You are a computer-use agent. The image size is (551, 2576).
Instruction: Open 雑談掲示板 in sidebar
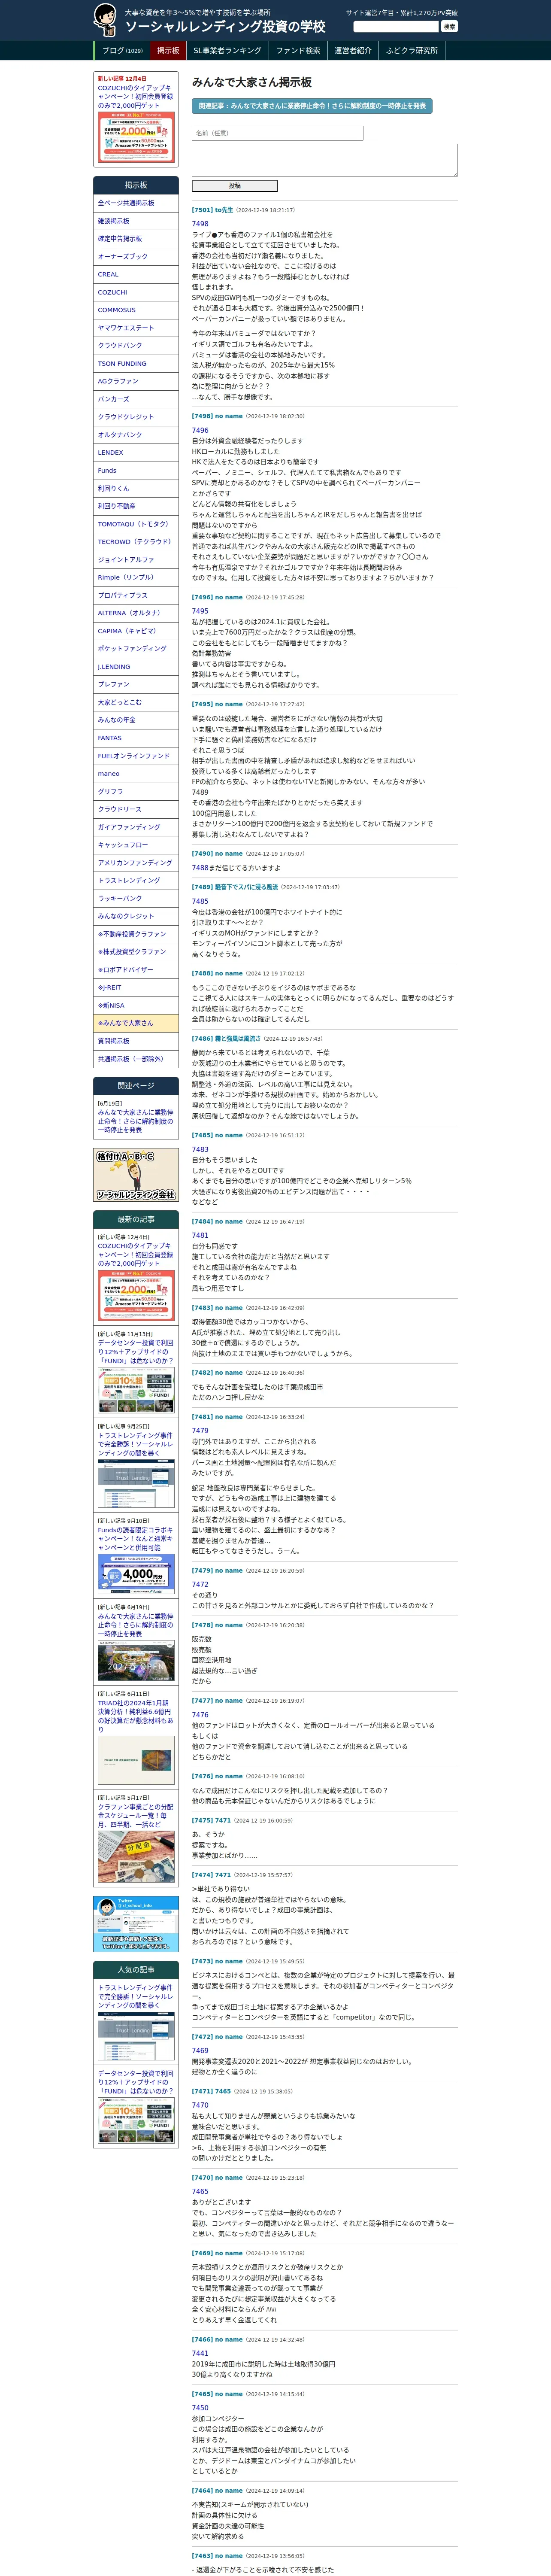tap(136, 221)
